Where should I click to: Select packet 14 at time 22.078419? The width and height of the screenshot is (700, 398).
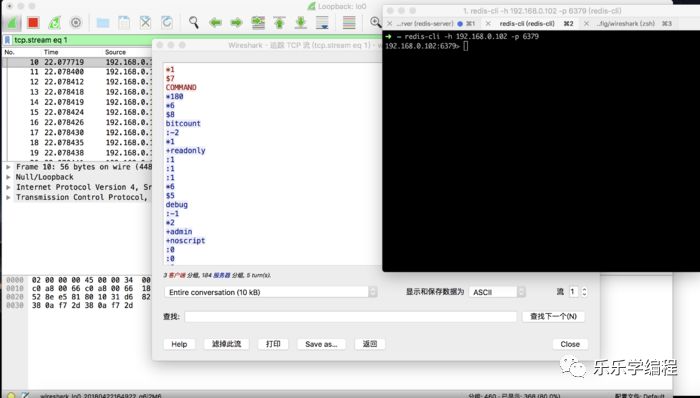[x=77, y=102]
